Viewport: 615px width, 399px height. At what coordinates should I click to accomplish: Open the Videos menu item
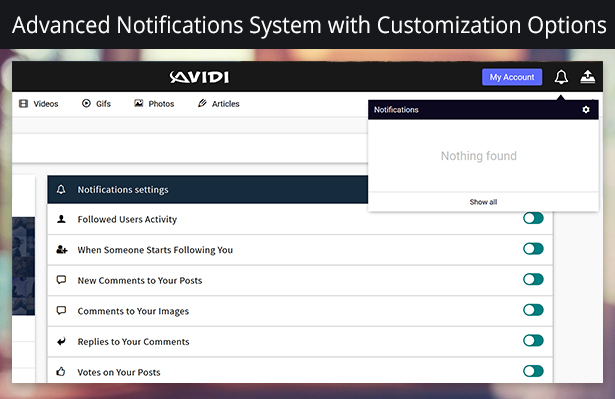click(x=39, y=104)
